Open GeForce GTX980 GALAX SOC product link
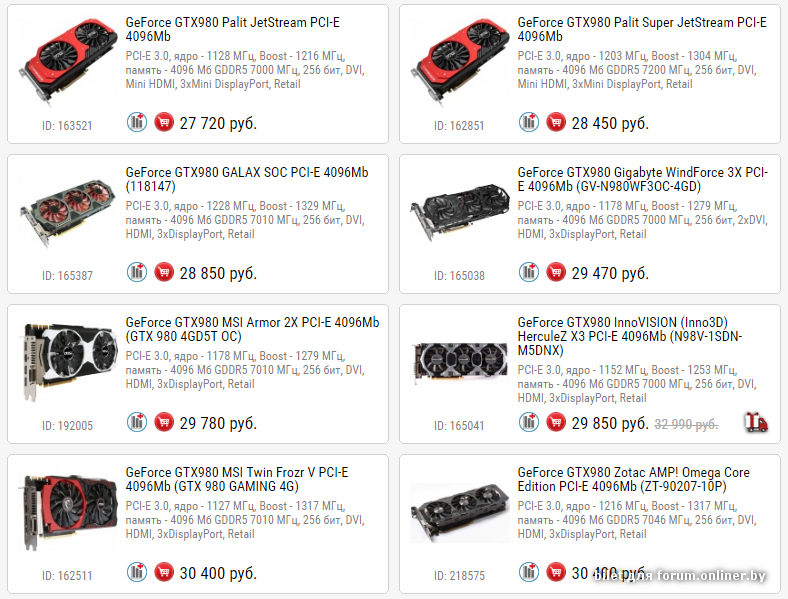This screenshot has height=599, width=788. pyautogui.click(x=247, y=179)
